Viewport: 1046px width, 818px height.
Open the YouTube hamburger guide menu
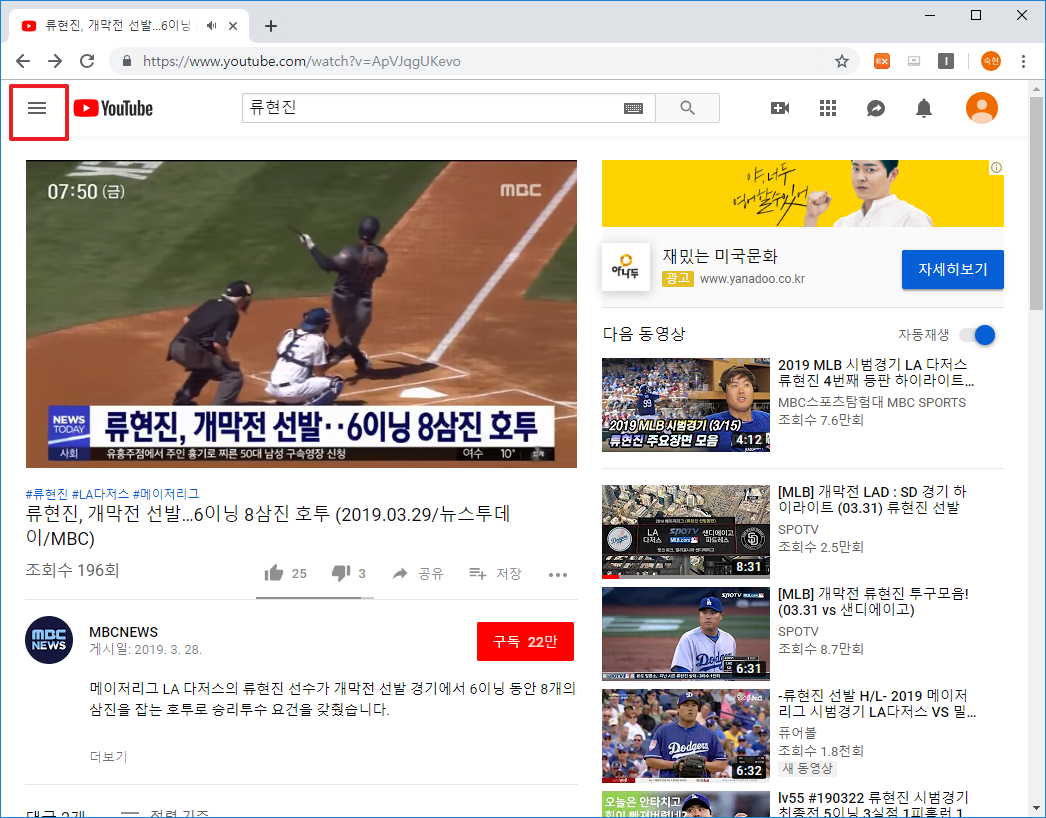pos(37,108)
